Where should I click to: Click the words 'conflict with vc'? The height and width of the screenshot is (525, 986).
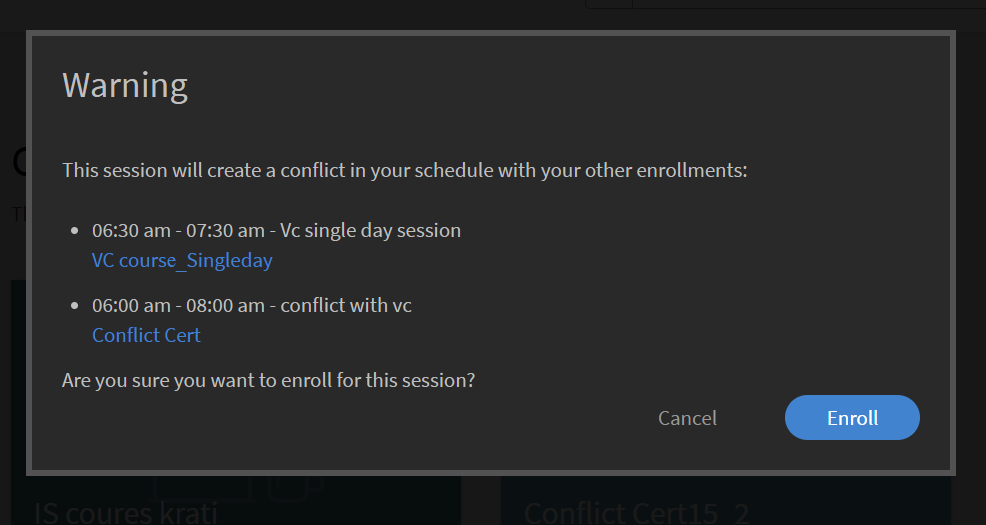[346, 305]
